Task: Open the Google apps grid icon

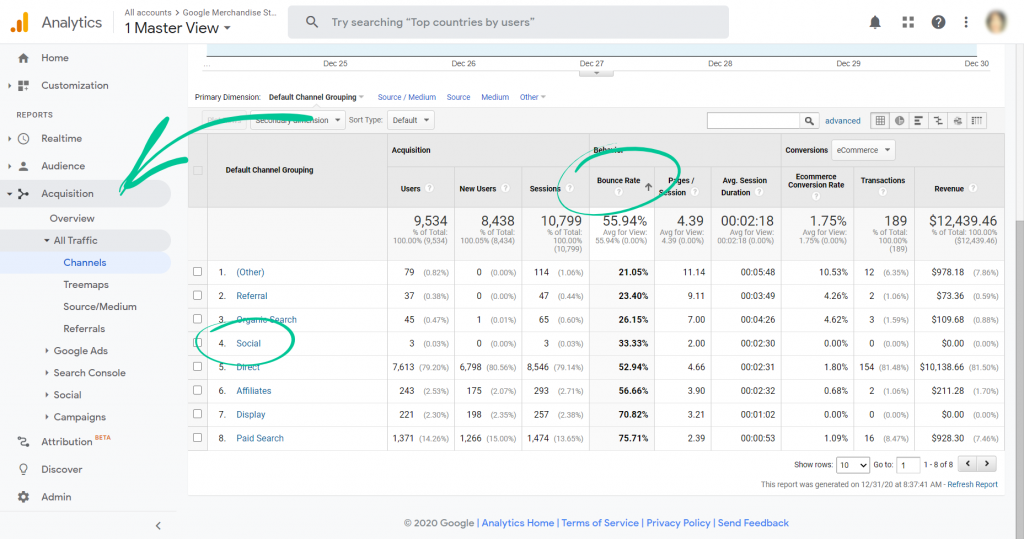Action: coord(908,22)
